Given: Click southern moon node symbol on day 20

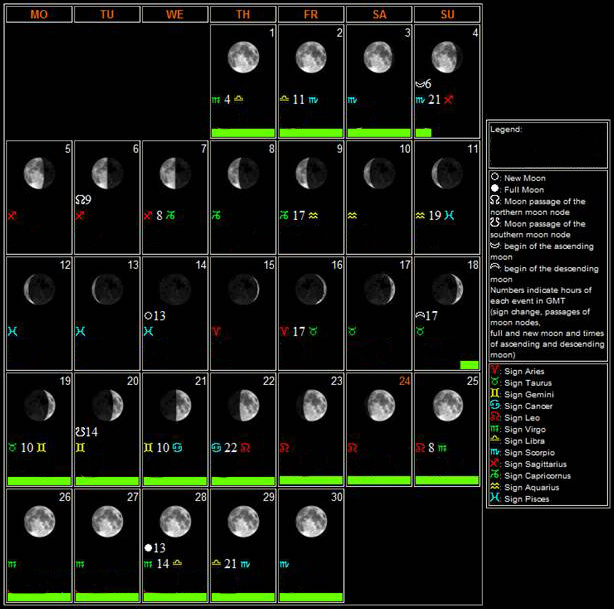Looking at the screenshot, I should [80, 431].
